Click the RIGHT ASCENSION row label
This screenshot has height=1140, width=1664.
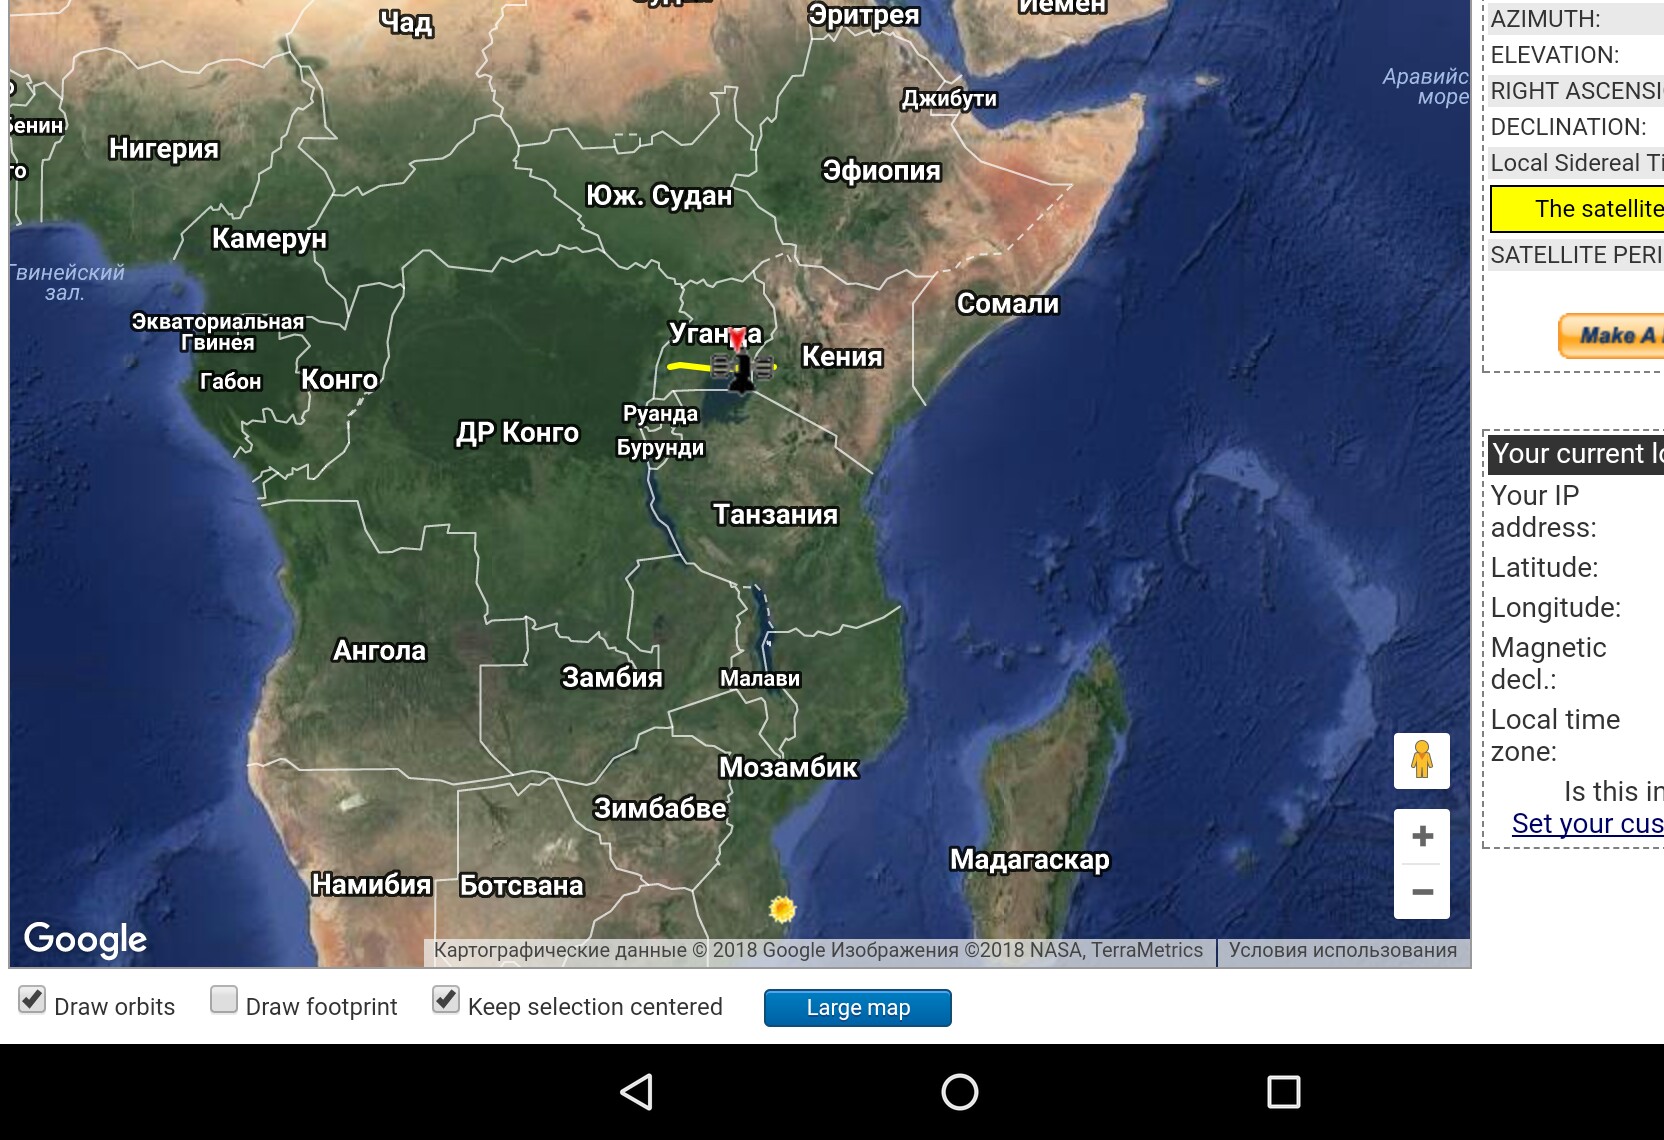coord(1576,91)
